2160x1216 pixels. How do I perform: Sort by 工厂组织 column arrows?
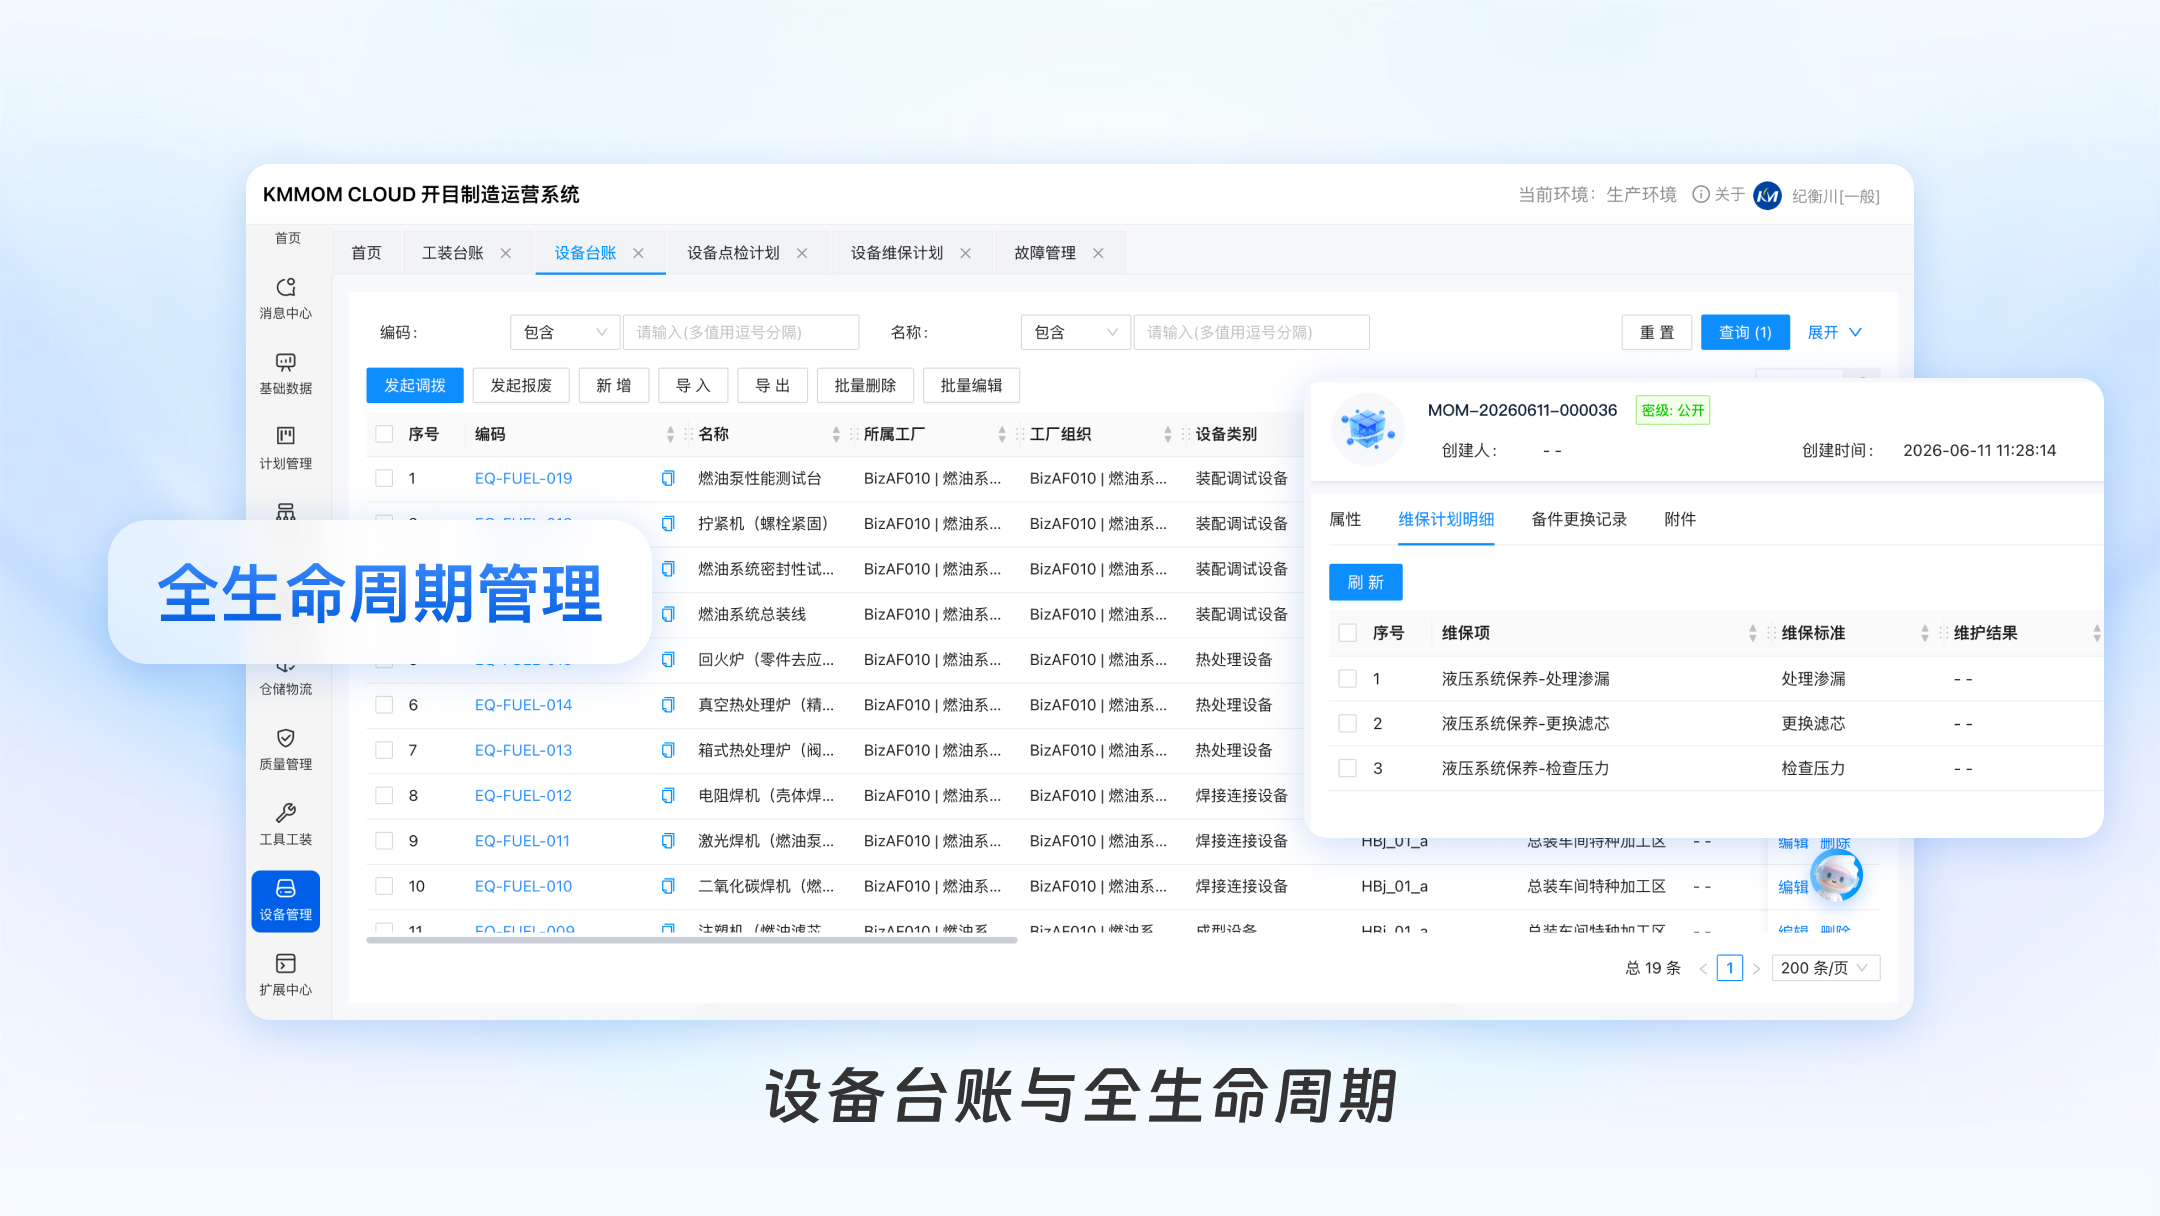click(1168, 434)
